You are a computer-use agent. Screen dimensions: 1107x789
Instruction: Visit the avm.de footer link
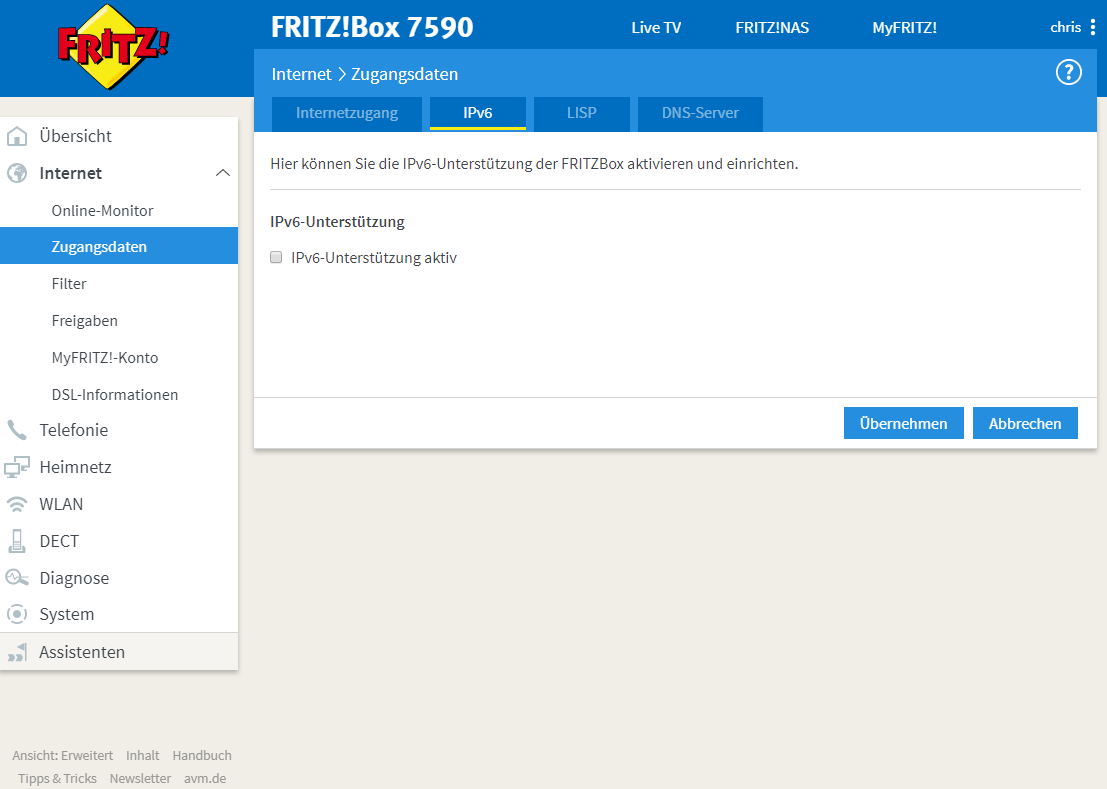[x=205, y=778]
